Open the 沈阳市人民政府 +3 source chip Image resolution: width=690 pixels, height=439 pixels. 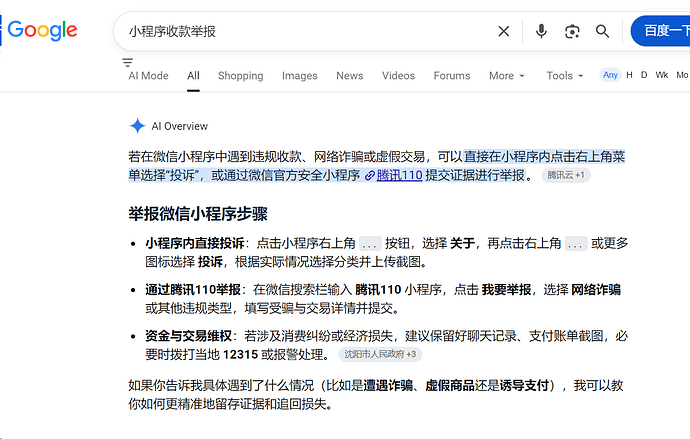[380, 354]
